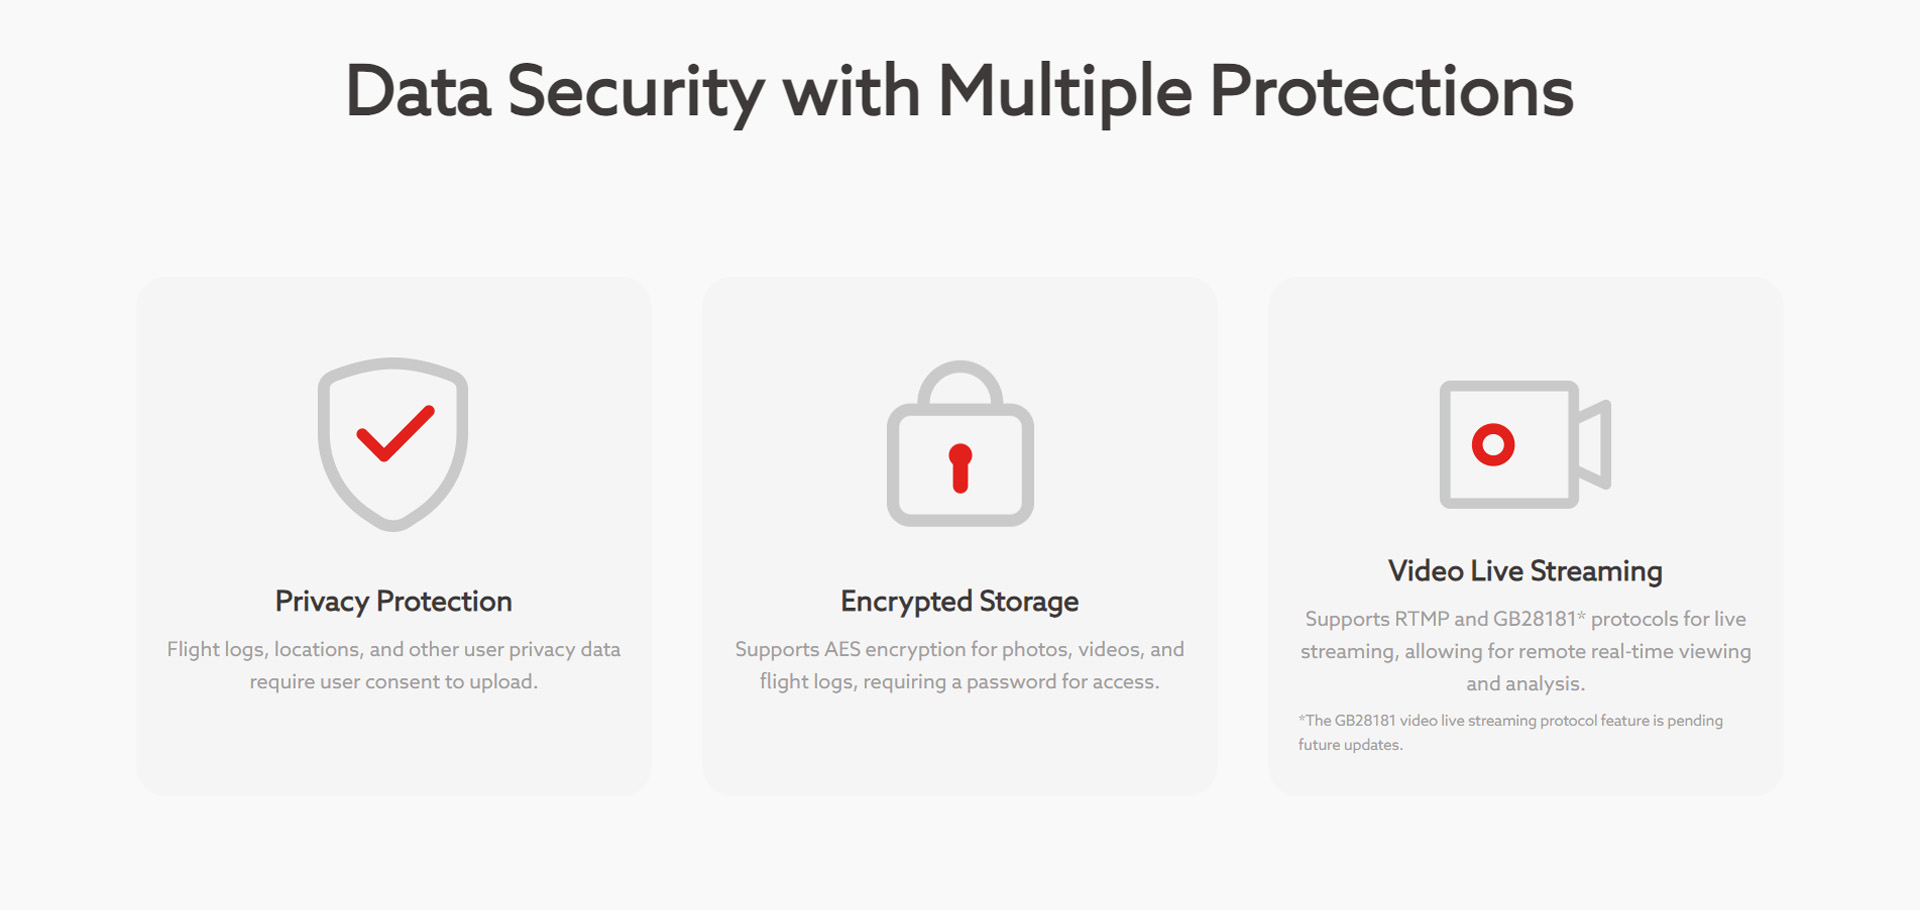Image resolution: width=1920 pixels, height=910 pixels.
Task: Click the AES encryption description text
Action: 959,650
